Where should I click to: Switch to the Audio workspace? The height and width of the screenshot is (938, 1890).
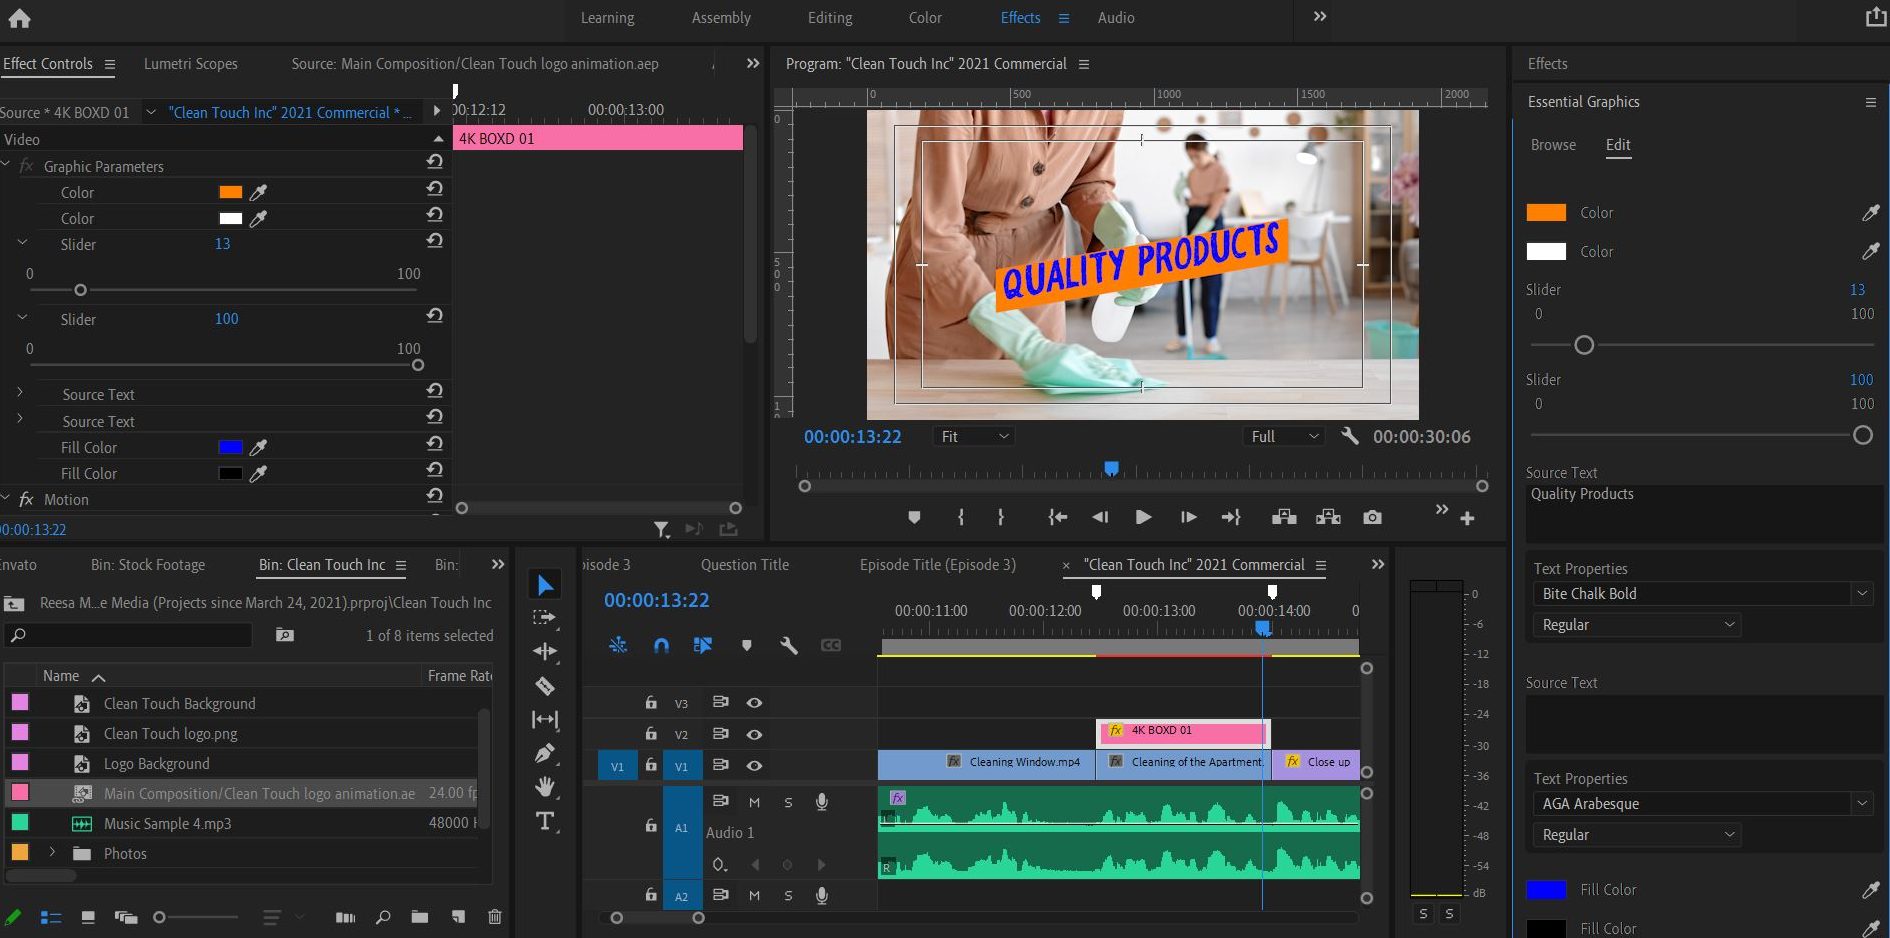coord(1116,18)
